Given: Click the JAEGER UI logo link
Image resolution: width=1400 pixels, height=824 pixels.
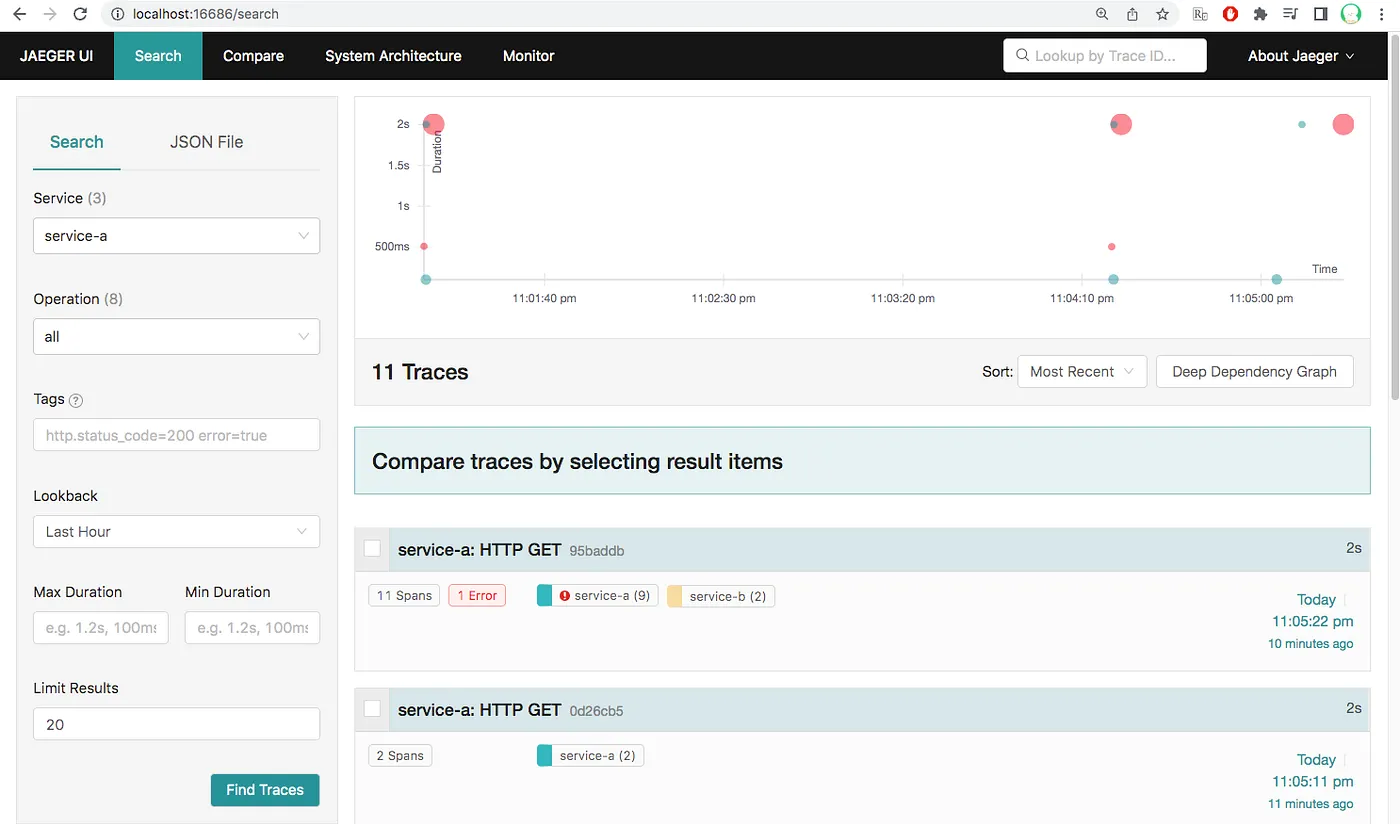Looking at the screenshot, I should [57, 56].
